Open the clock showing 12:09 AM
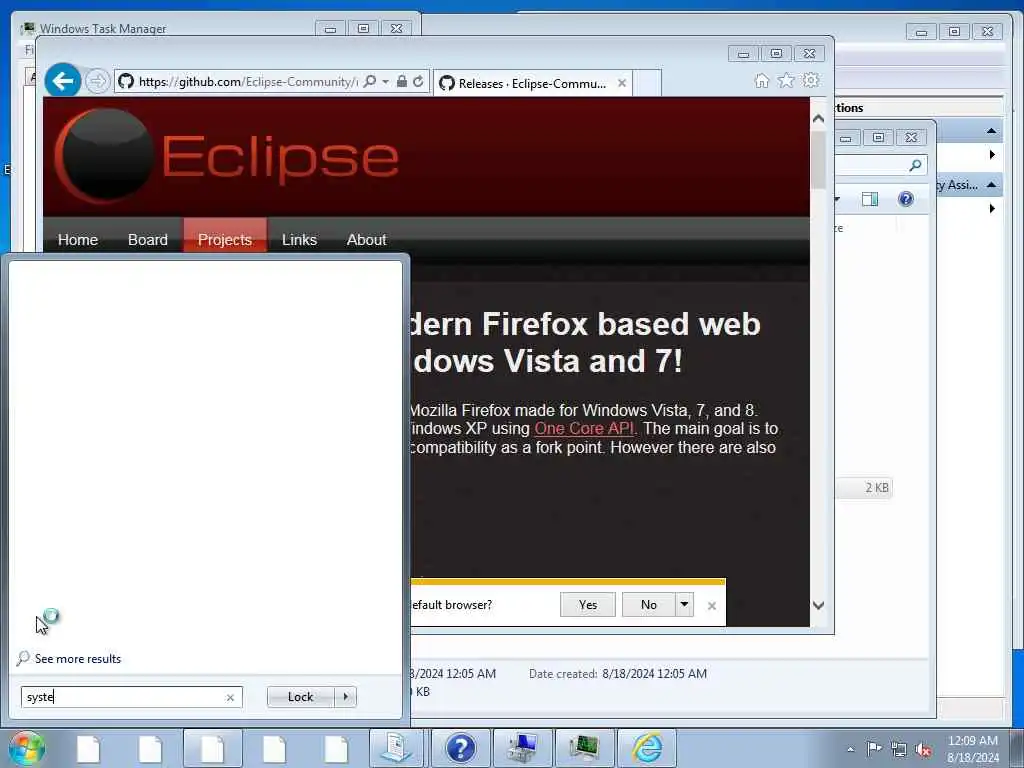Screen dimensions: 1024x768 (x=972, y=749)
